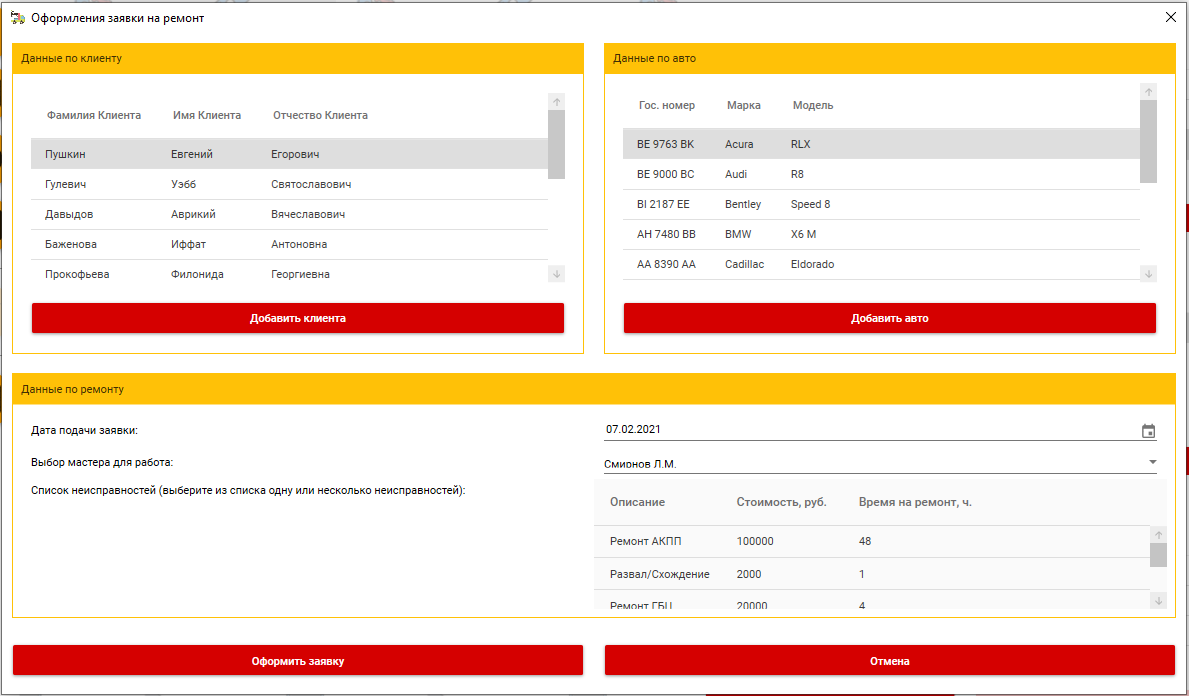Select car row BE 9000 BC

(882, 174)
